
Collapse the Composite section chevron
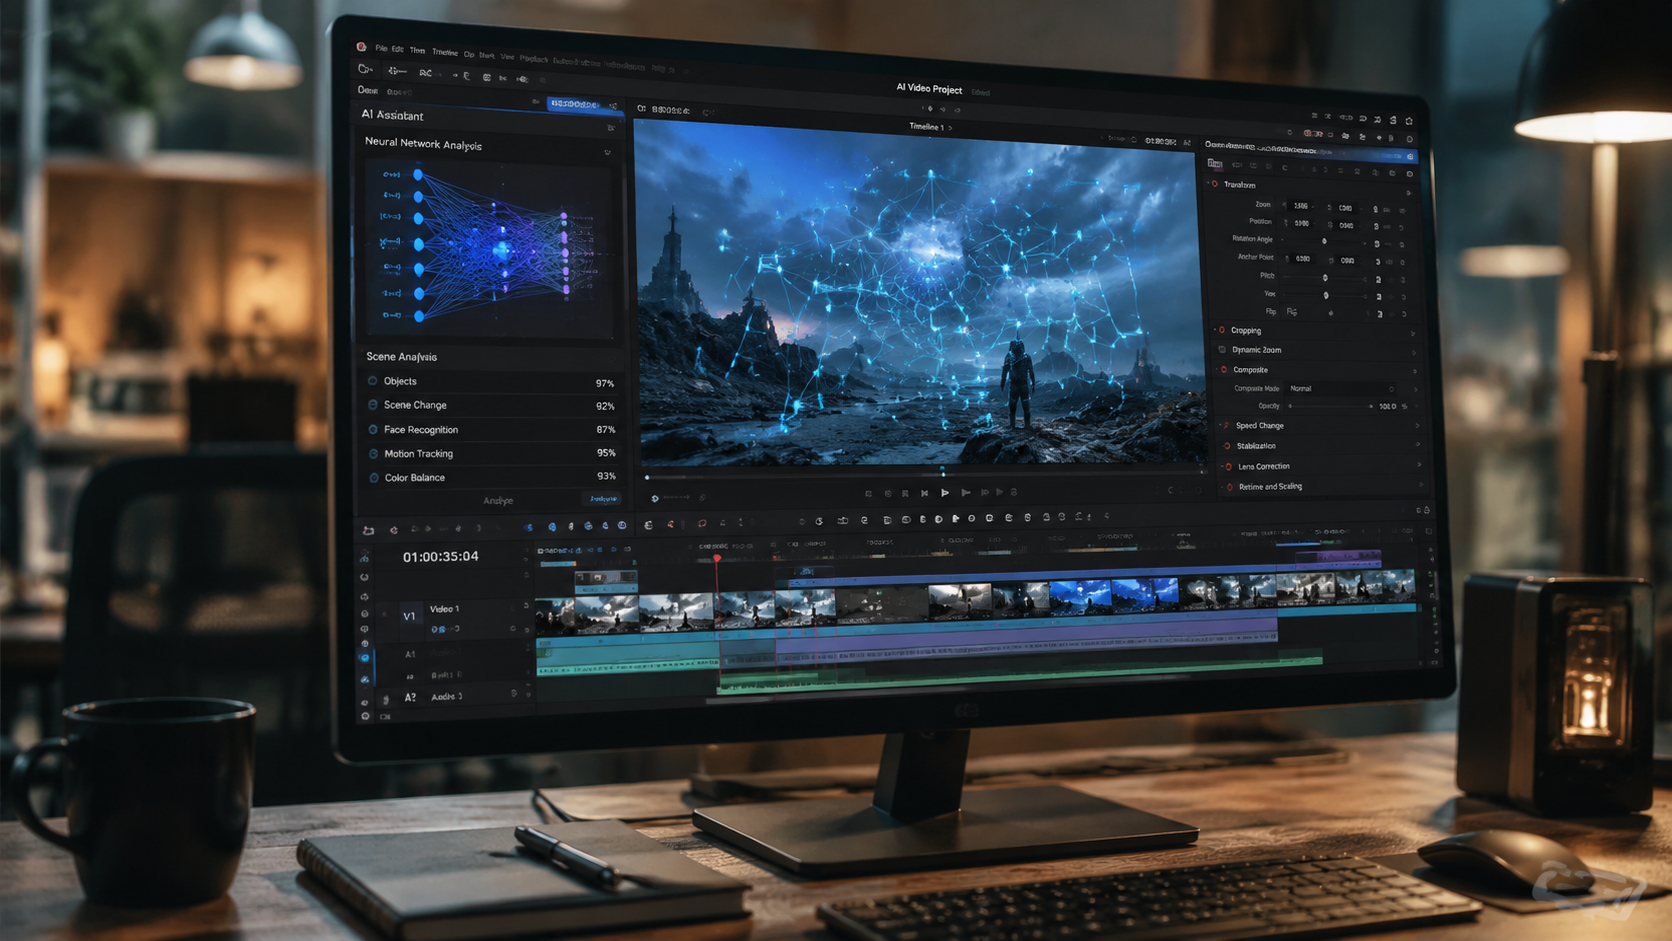[1415, 371]
